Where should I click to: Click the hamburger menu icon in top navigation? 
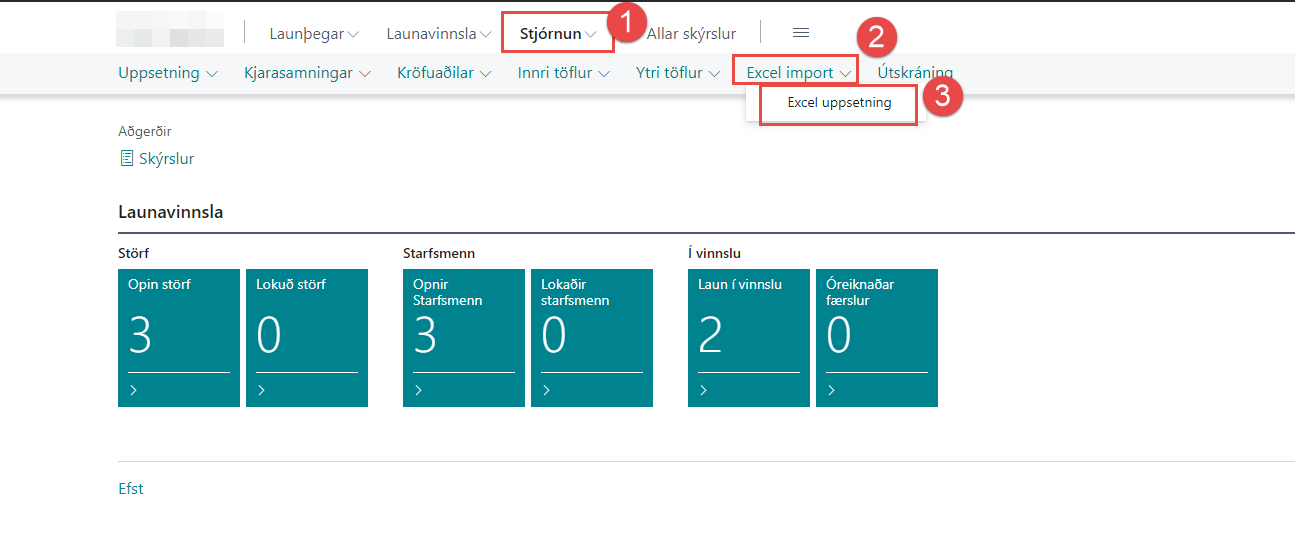pyautogui.click(x=800, y=33)
